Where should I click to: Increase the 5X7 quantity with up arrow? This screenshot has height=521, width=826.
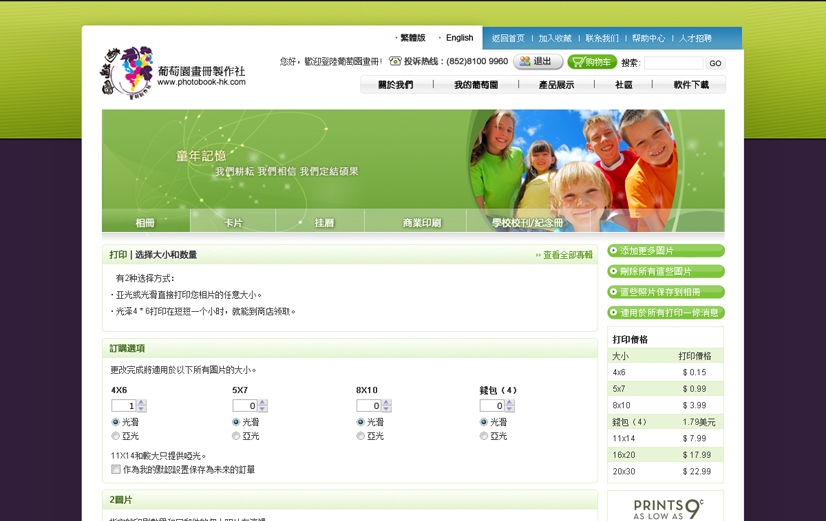[262, 403]
